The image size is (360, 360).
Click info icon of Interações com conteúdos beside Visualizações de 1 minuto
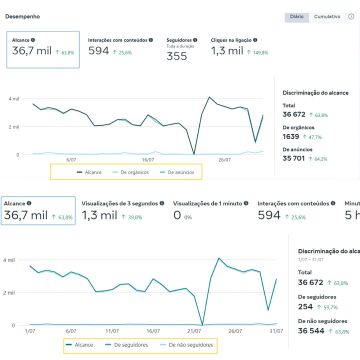pos(332,203)
